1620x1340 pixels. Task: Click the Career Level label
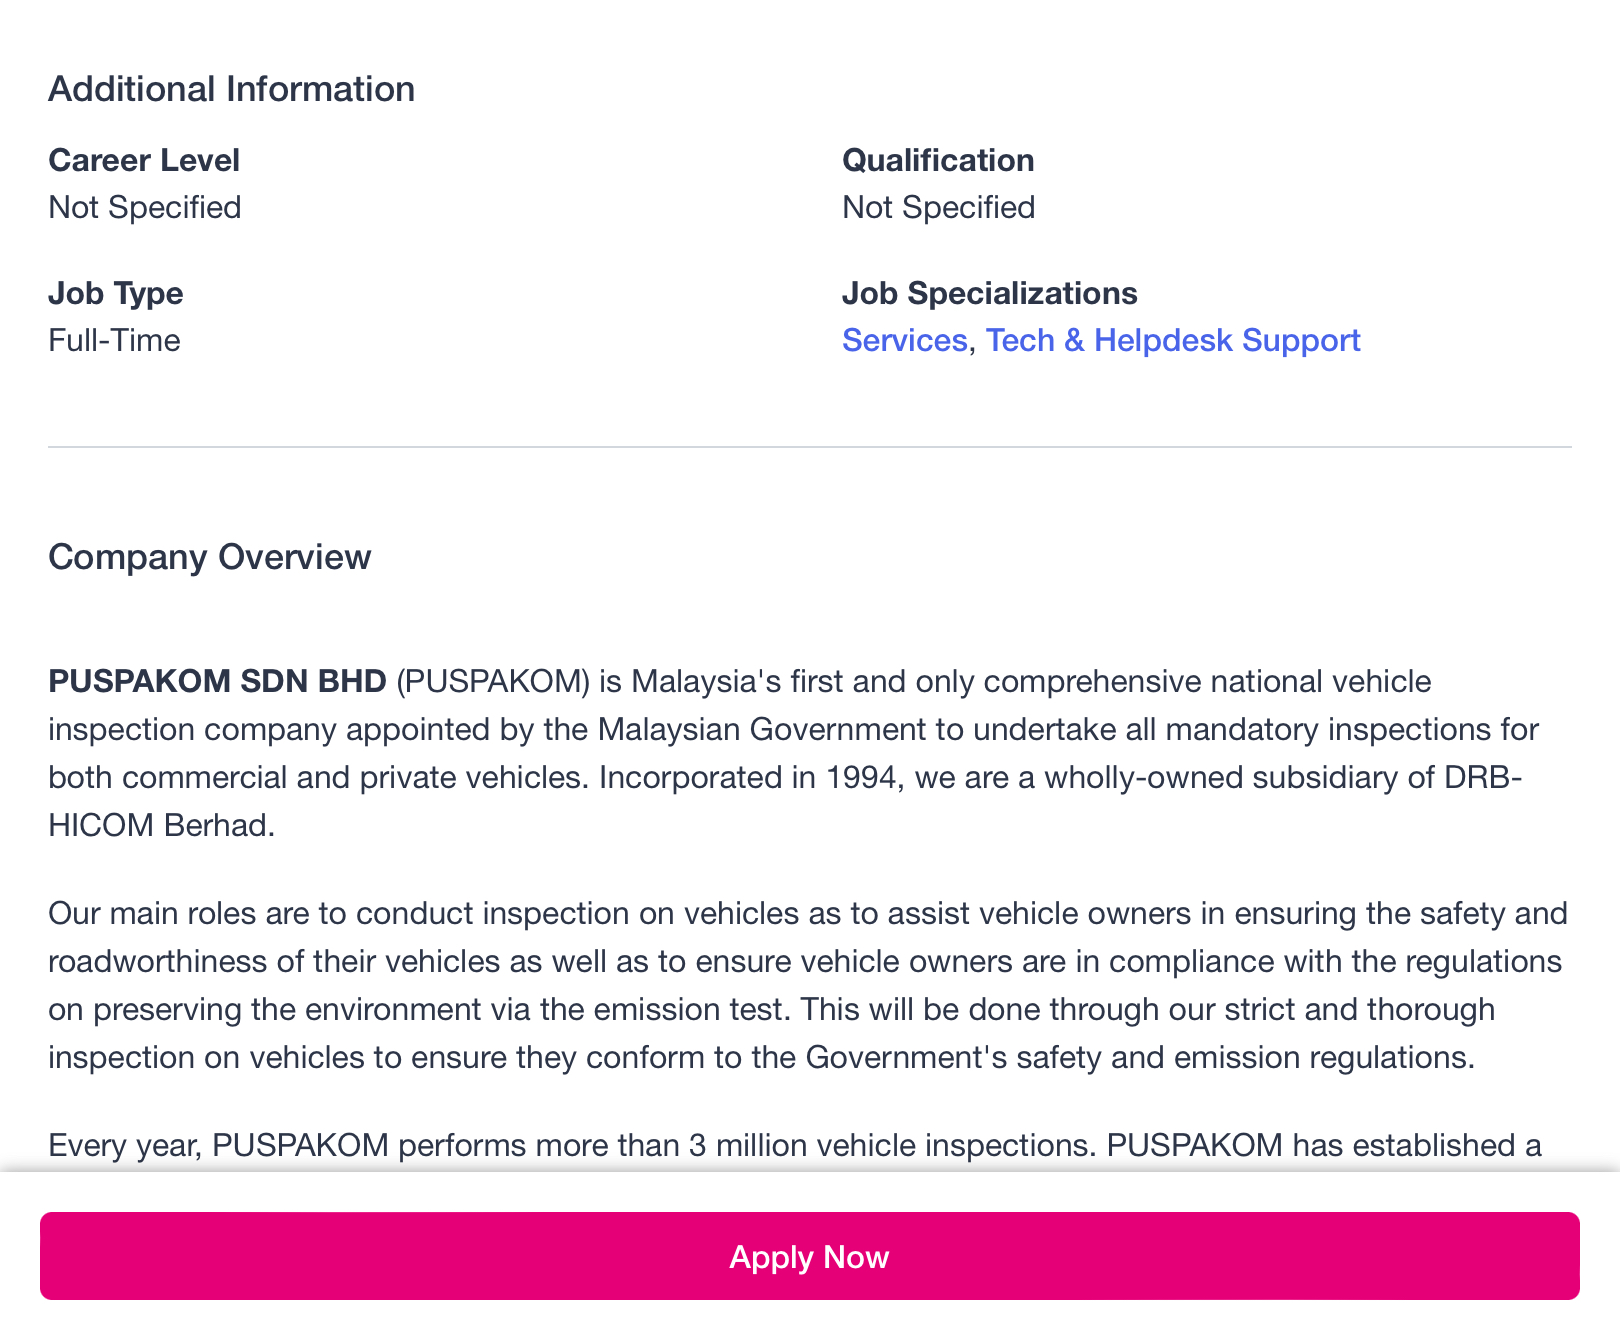(144, 160)
